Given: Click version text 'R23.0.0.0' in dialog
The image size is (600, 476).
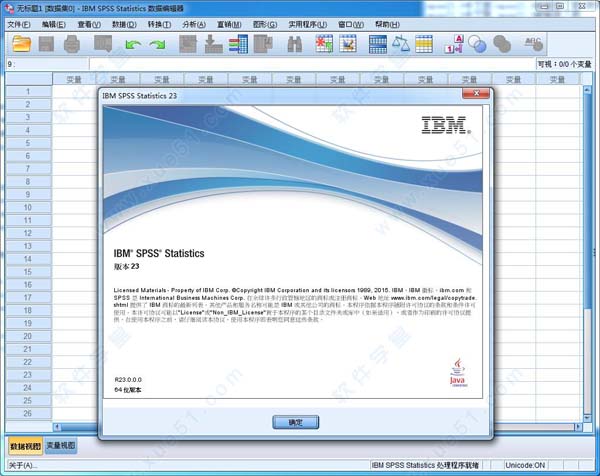Looking at the screenshot, I should [x=128, y=380].
